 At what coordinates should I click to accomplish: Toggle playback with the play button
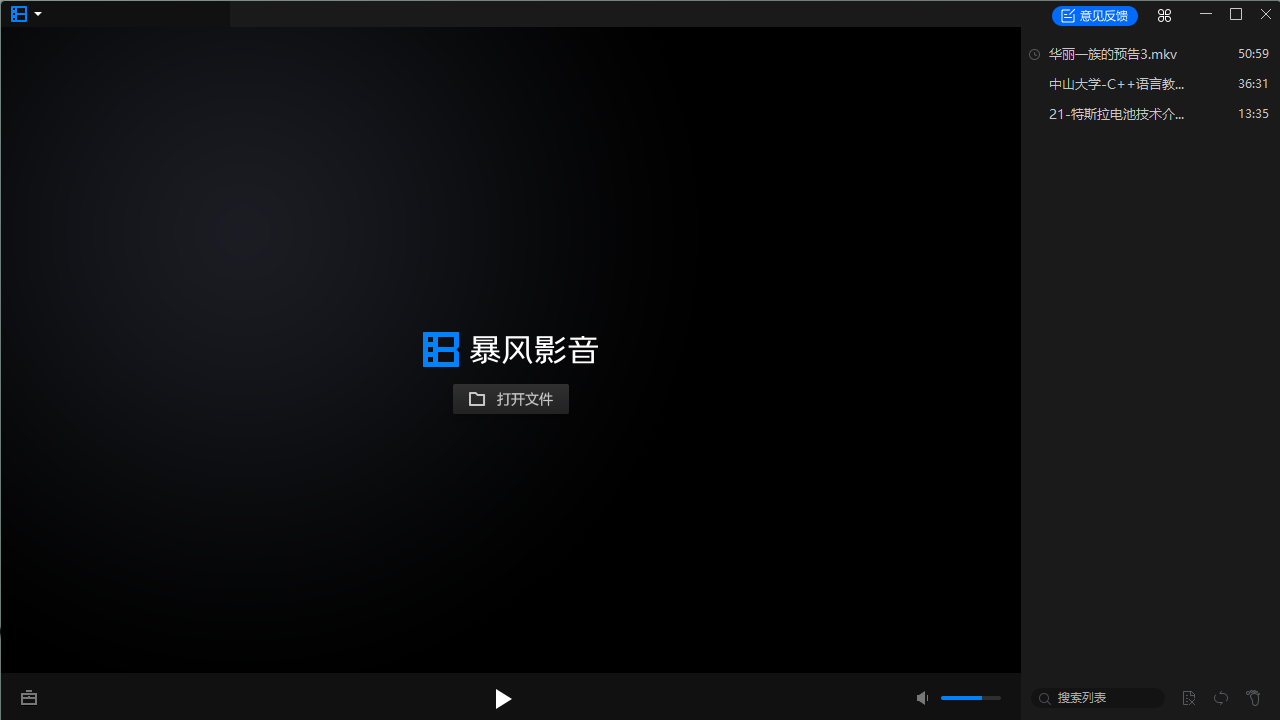click(503, 698)
